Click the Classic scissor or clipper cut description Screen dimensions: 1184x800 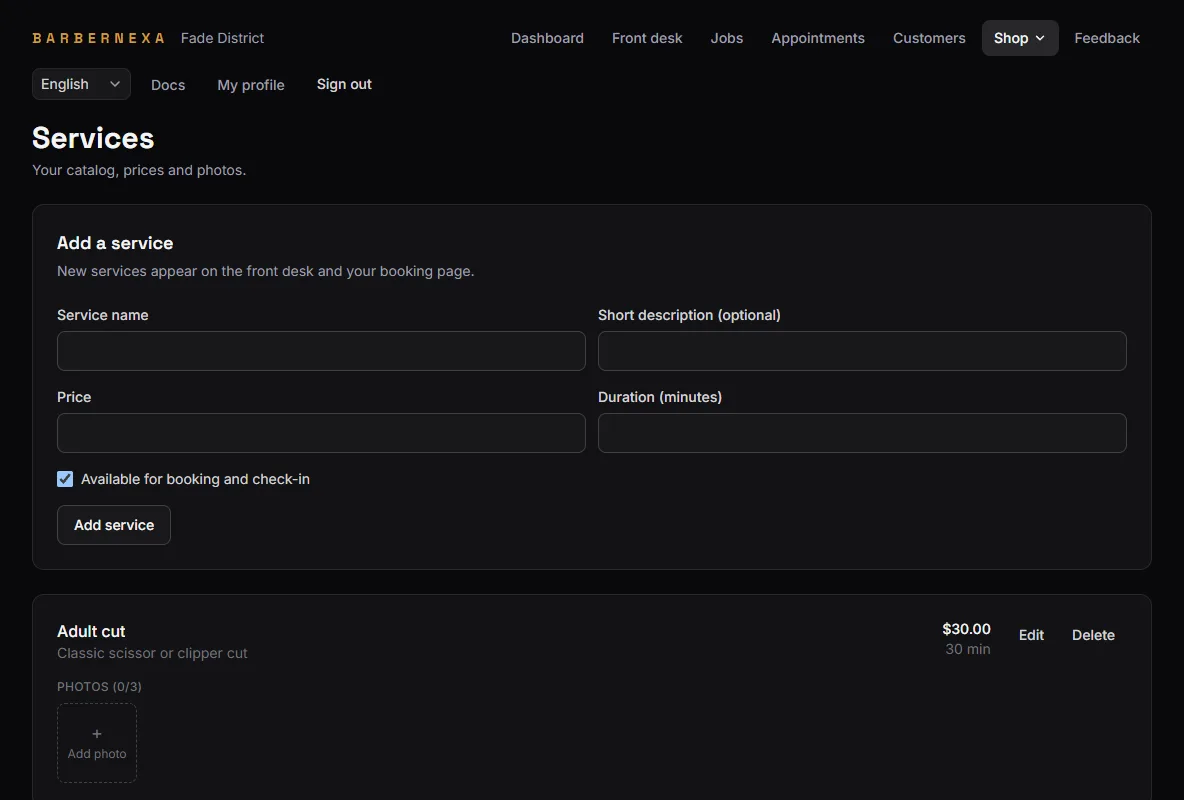click(x=153, y=653)
